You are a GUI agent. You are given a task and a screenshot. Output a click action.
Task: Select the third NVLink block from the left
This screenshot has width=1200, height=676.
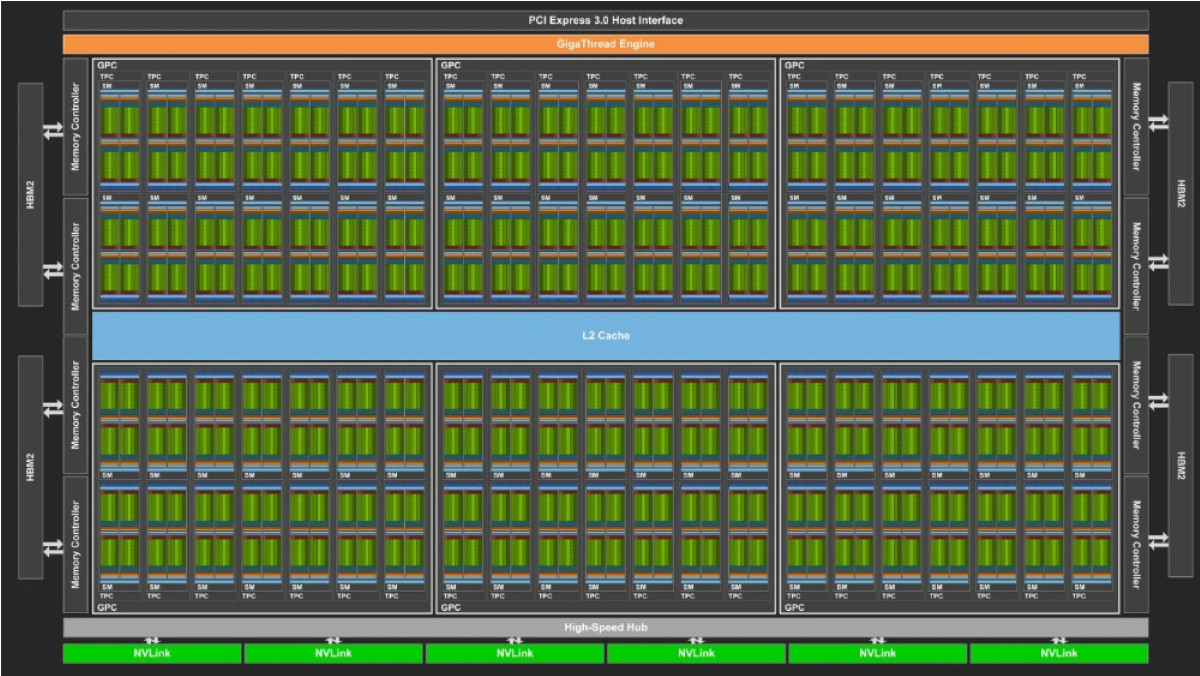514,654
